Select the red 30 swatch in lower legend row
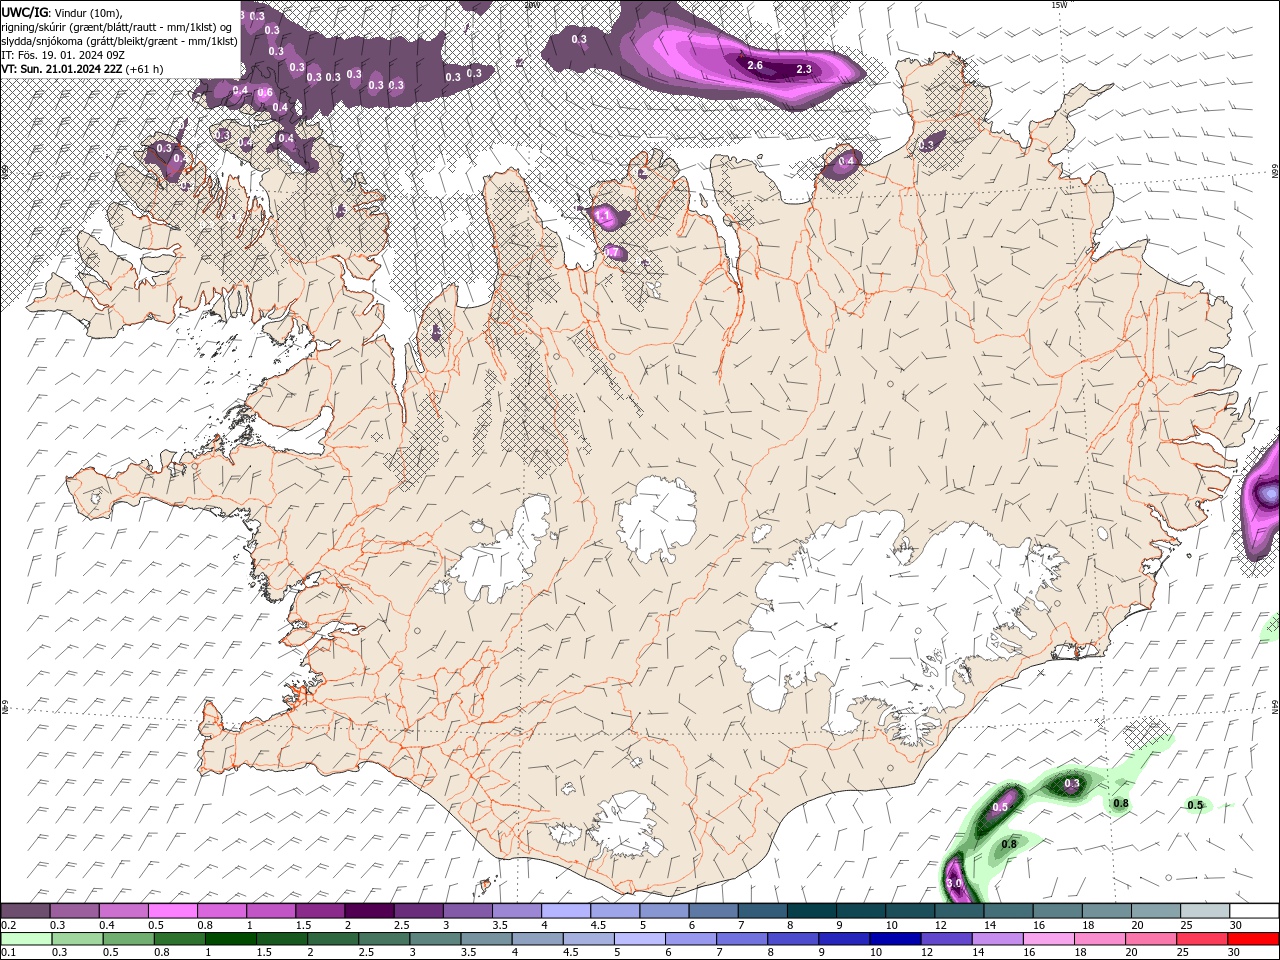Viewport: 1280px width, 960px height. pos(1254,938)
